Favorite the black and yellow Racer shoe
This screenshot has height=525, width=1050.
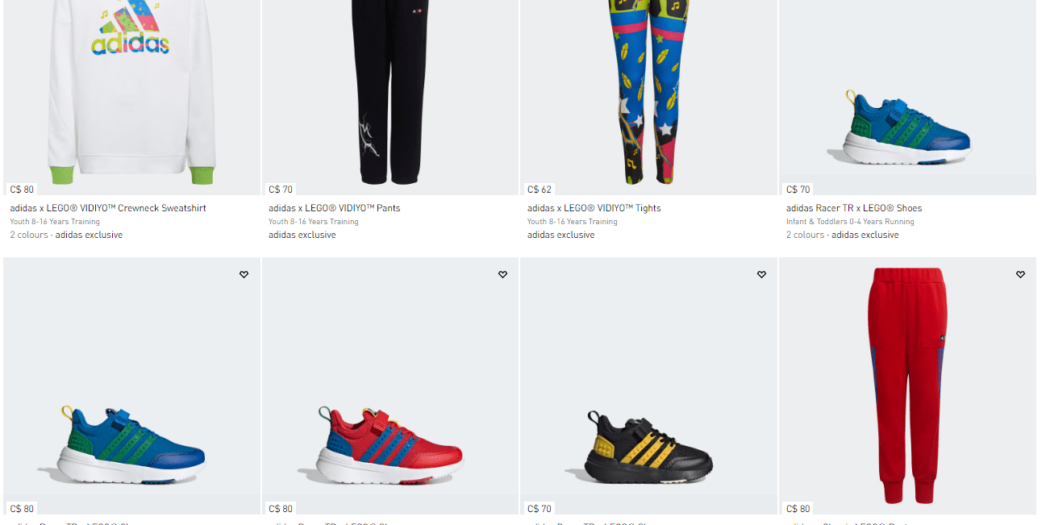tap(761, 275)
